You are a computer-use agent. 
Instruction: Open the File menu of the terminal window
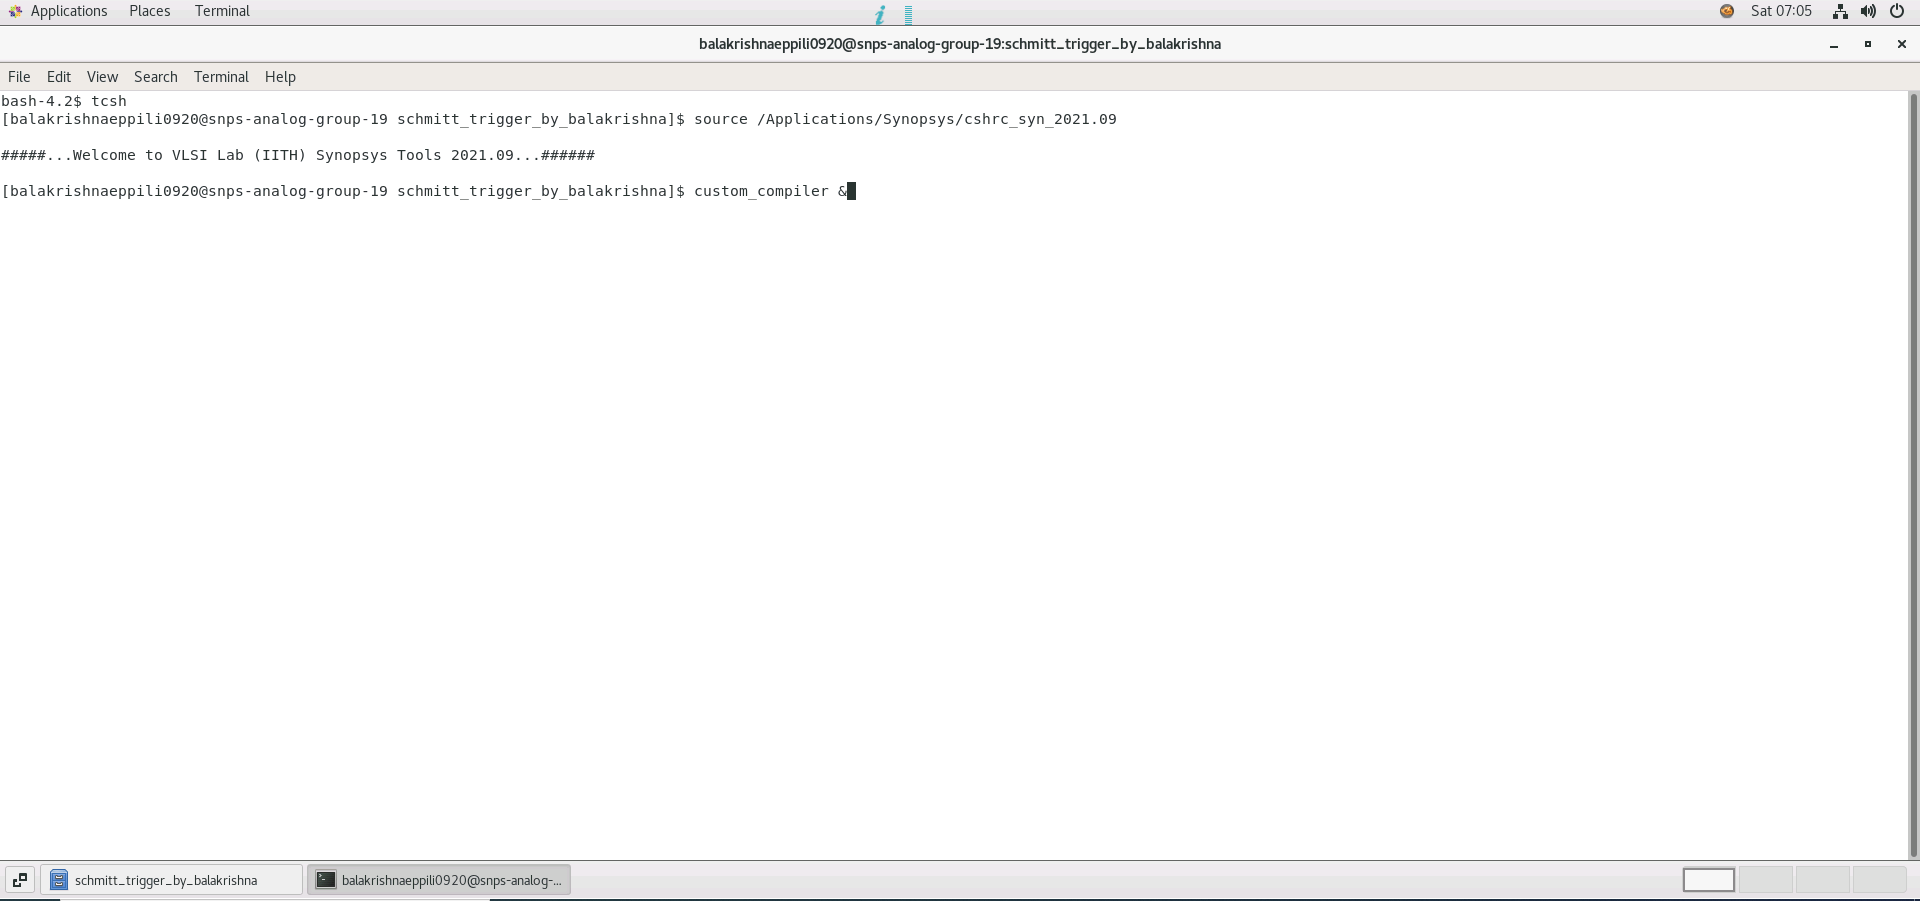[x=18, y=77]
